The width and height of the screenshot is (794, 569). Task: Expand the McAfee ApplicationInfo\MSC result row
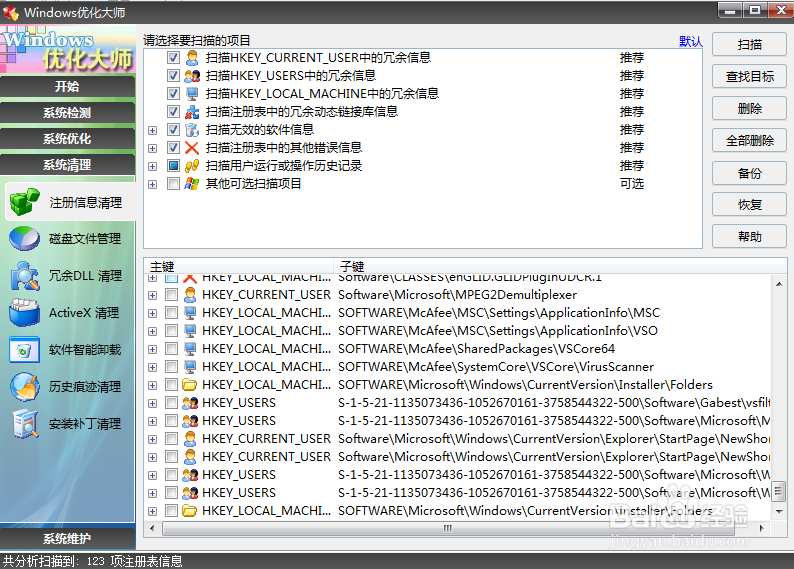pos(152,313)
